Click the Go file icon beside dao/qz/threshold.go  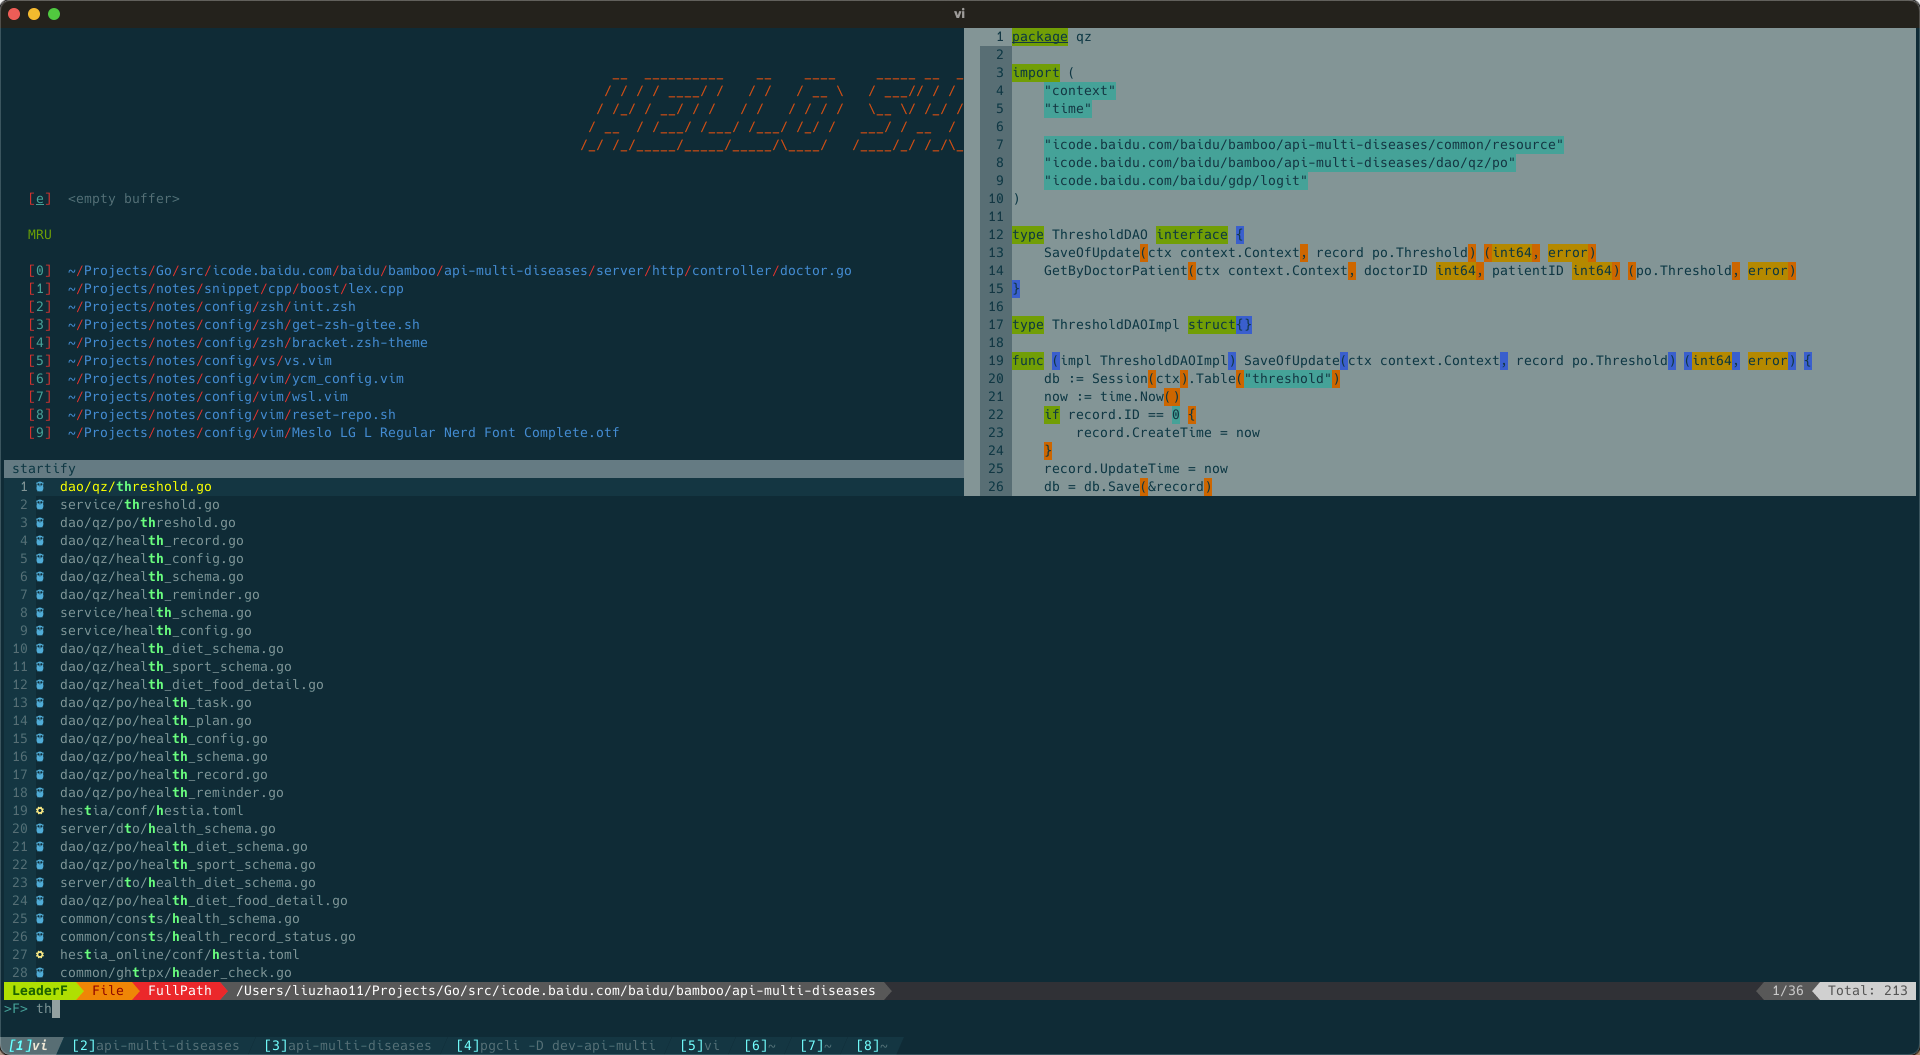coord(40,487)
